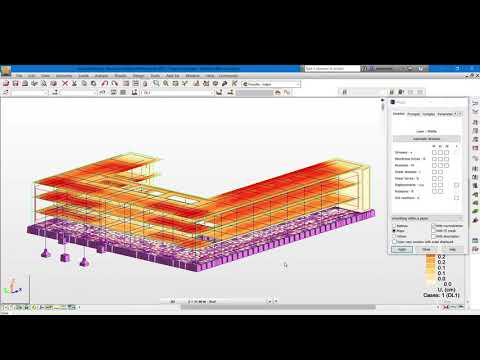The image size is (480, 360).
Task: Expand the Smoothing within a panel dropdown
Action: [x=427, y=218]
